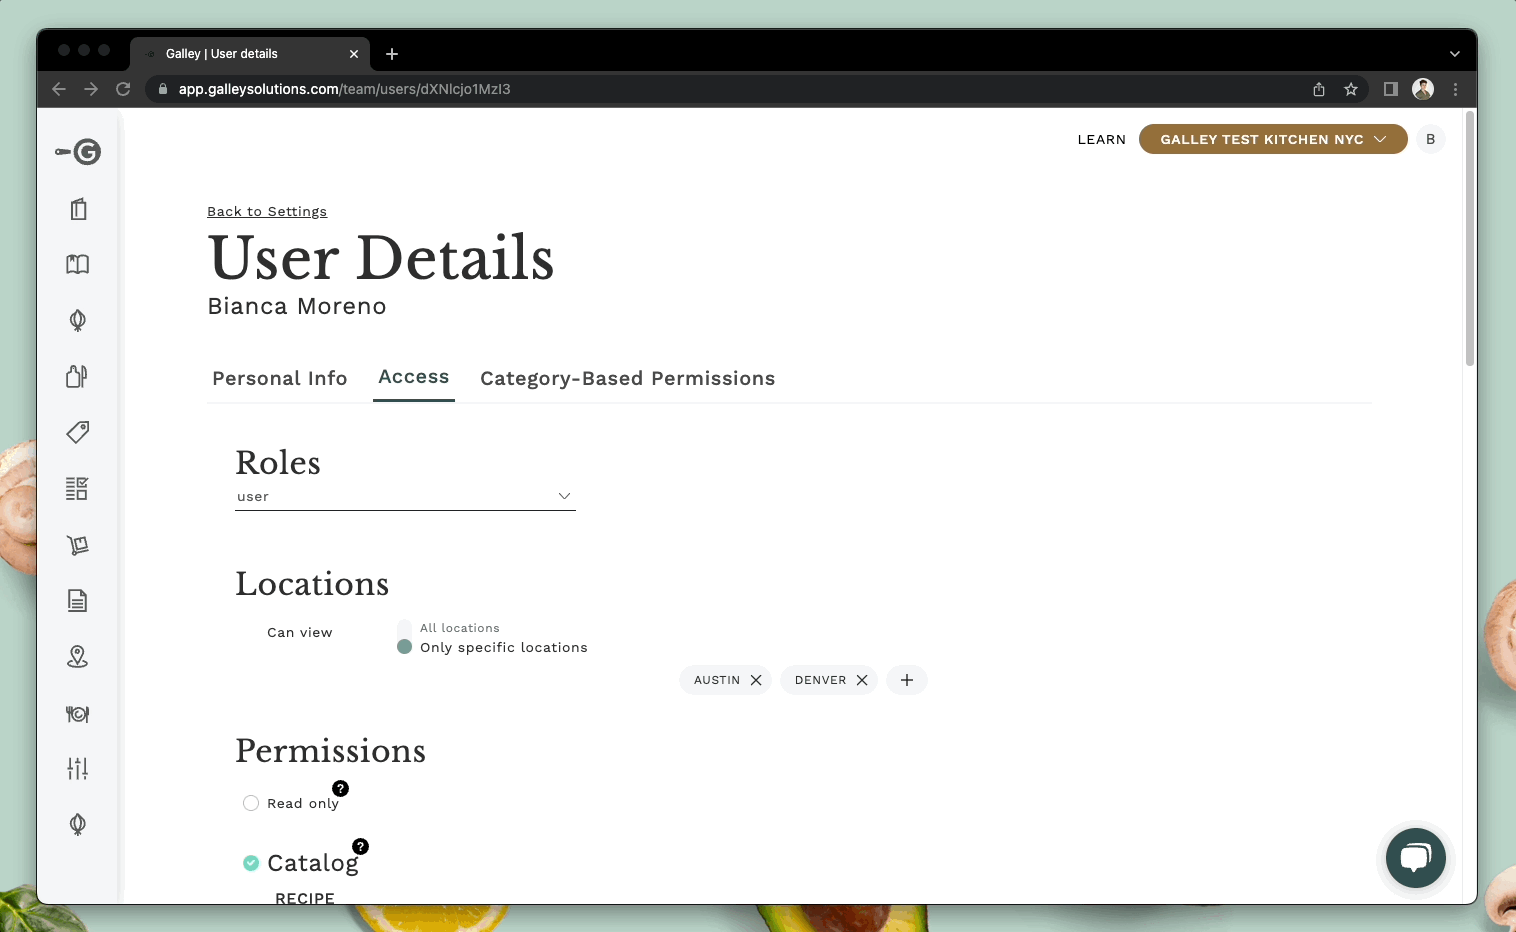The height and width of the screenshot is (932, 1516).
Task: Open the recipe book icon in sidebar
Action: pos(77,264)
